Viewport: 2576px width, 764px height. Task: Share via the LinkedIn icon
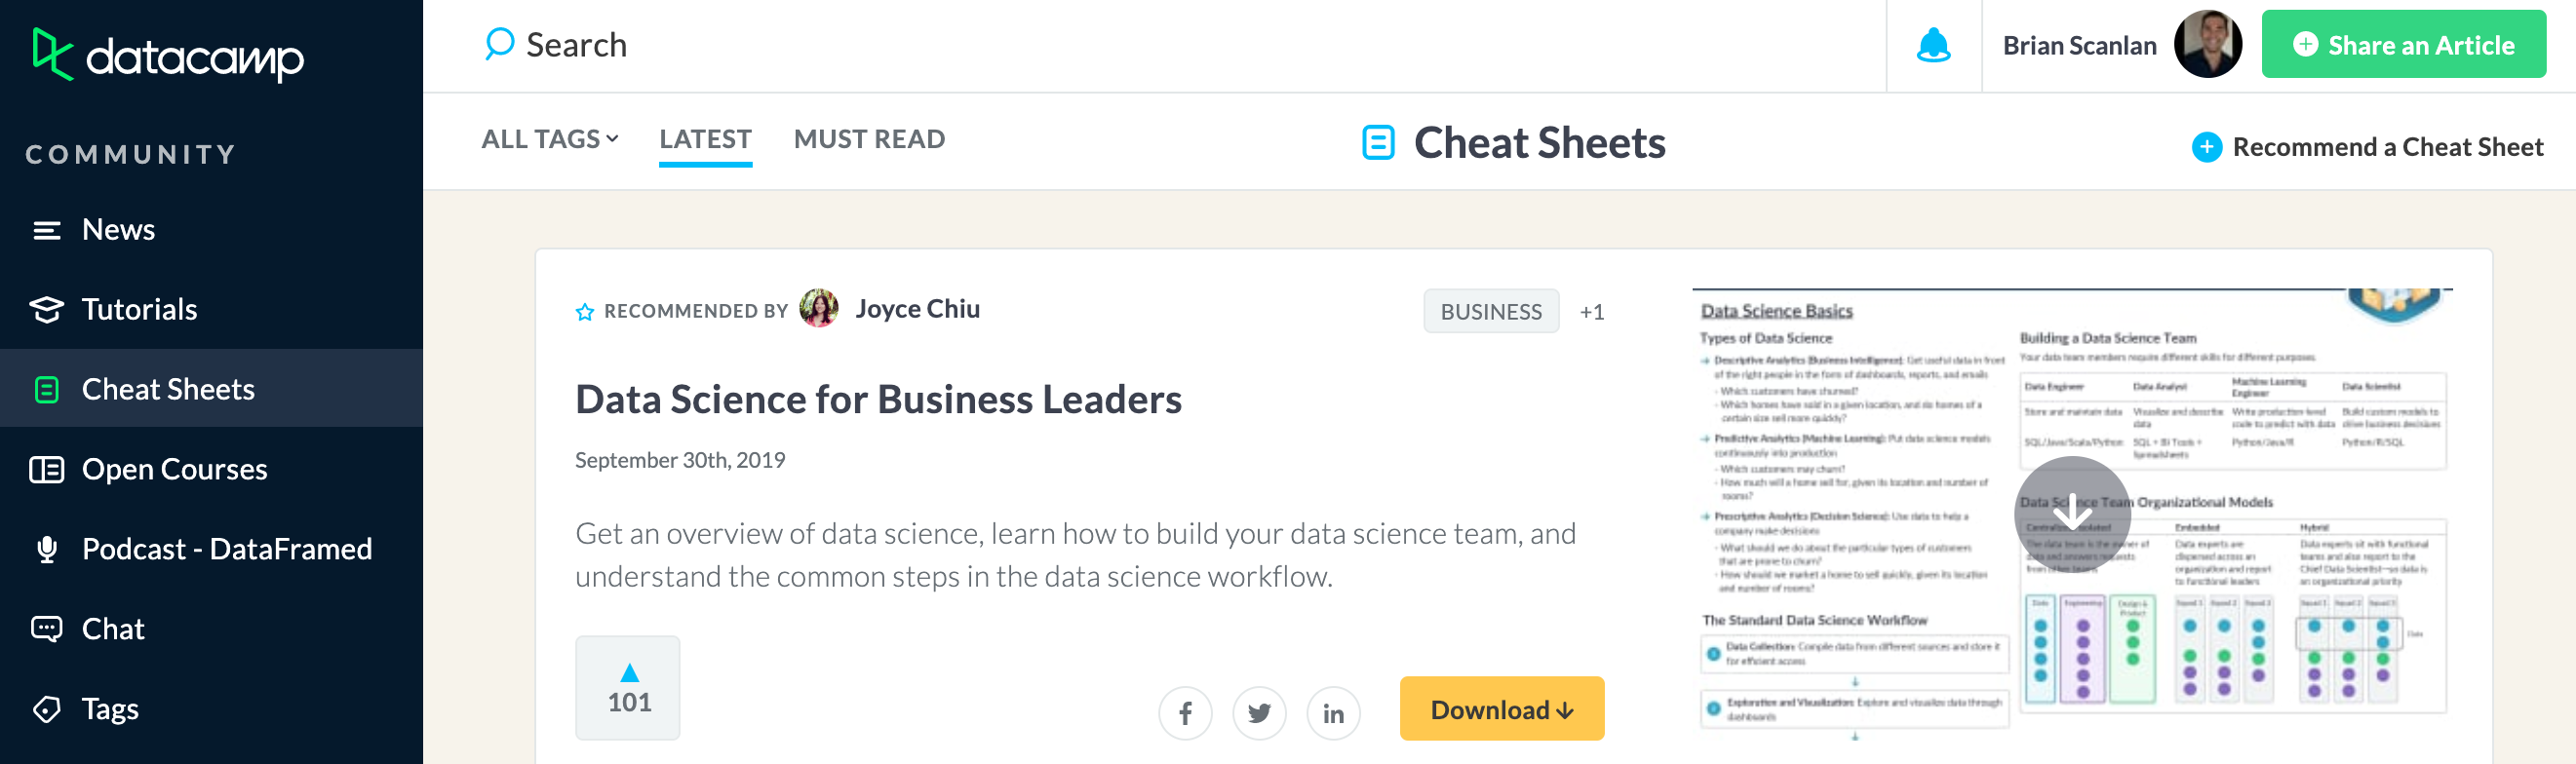point(1333,713)
